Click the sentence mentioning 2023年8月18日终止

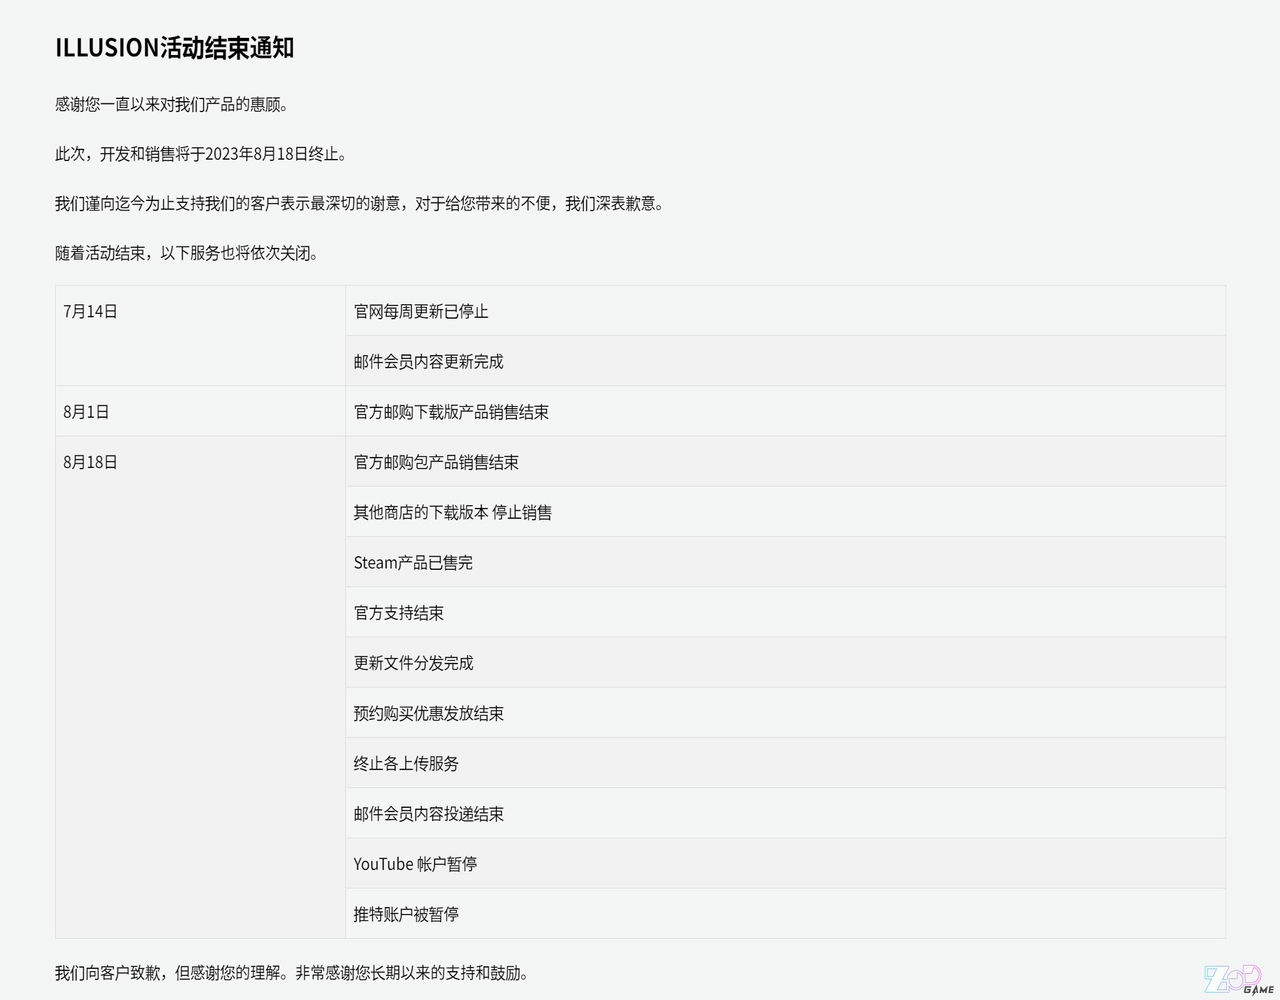[x=202, y=154]
